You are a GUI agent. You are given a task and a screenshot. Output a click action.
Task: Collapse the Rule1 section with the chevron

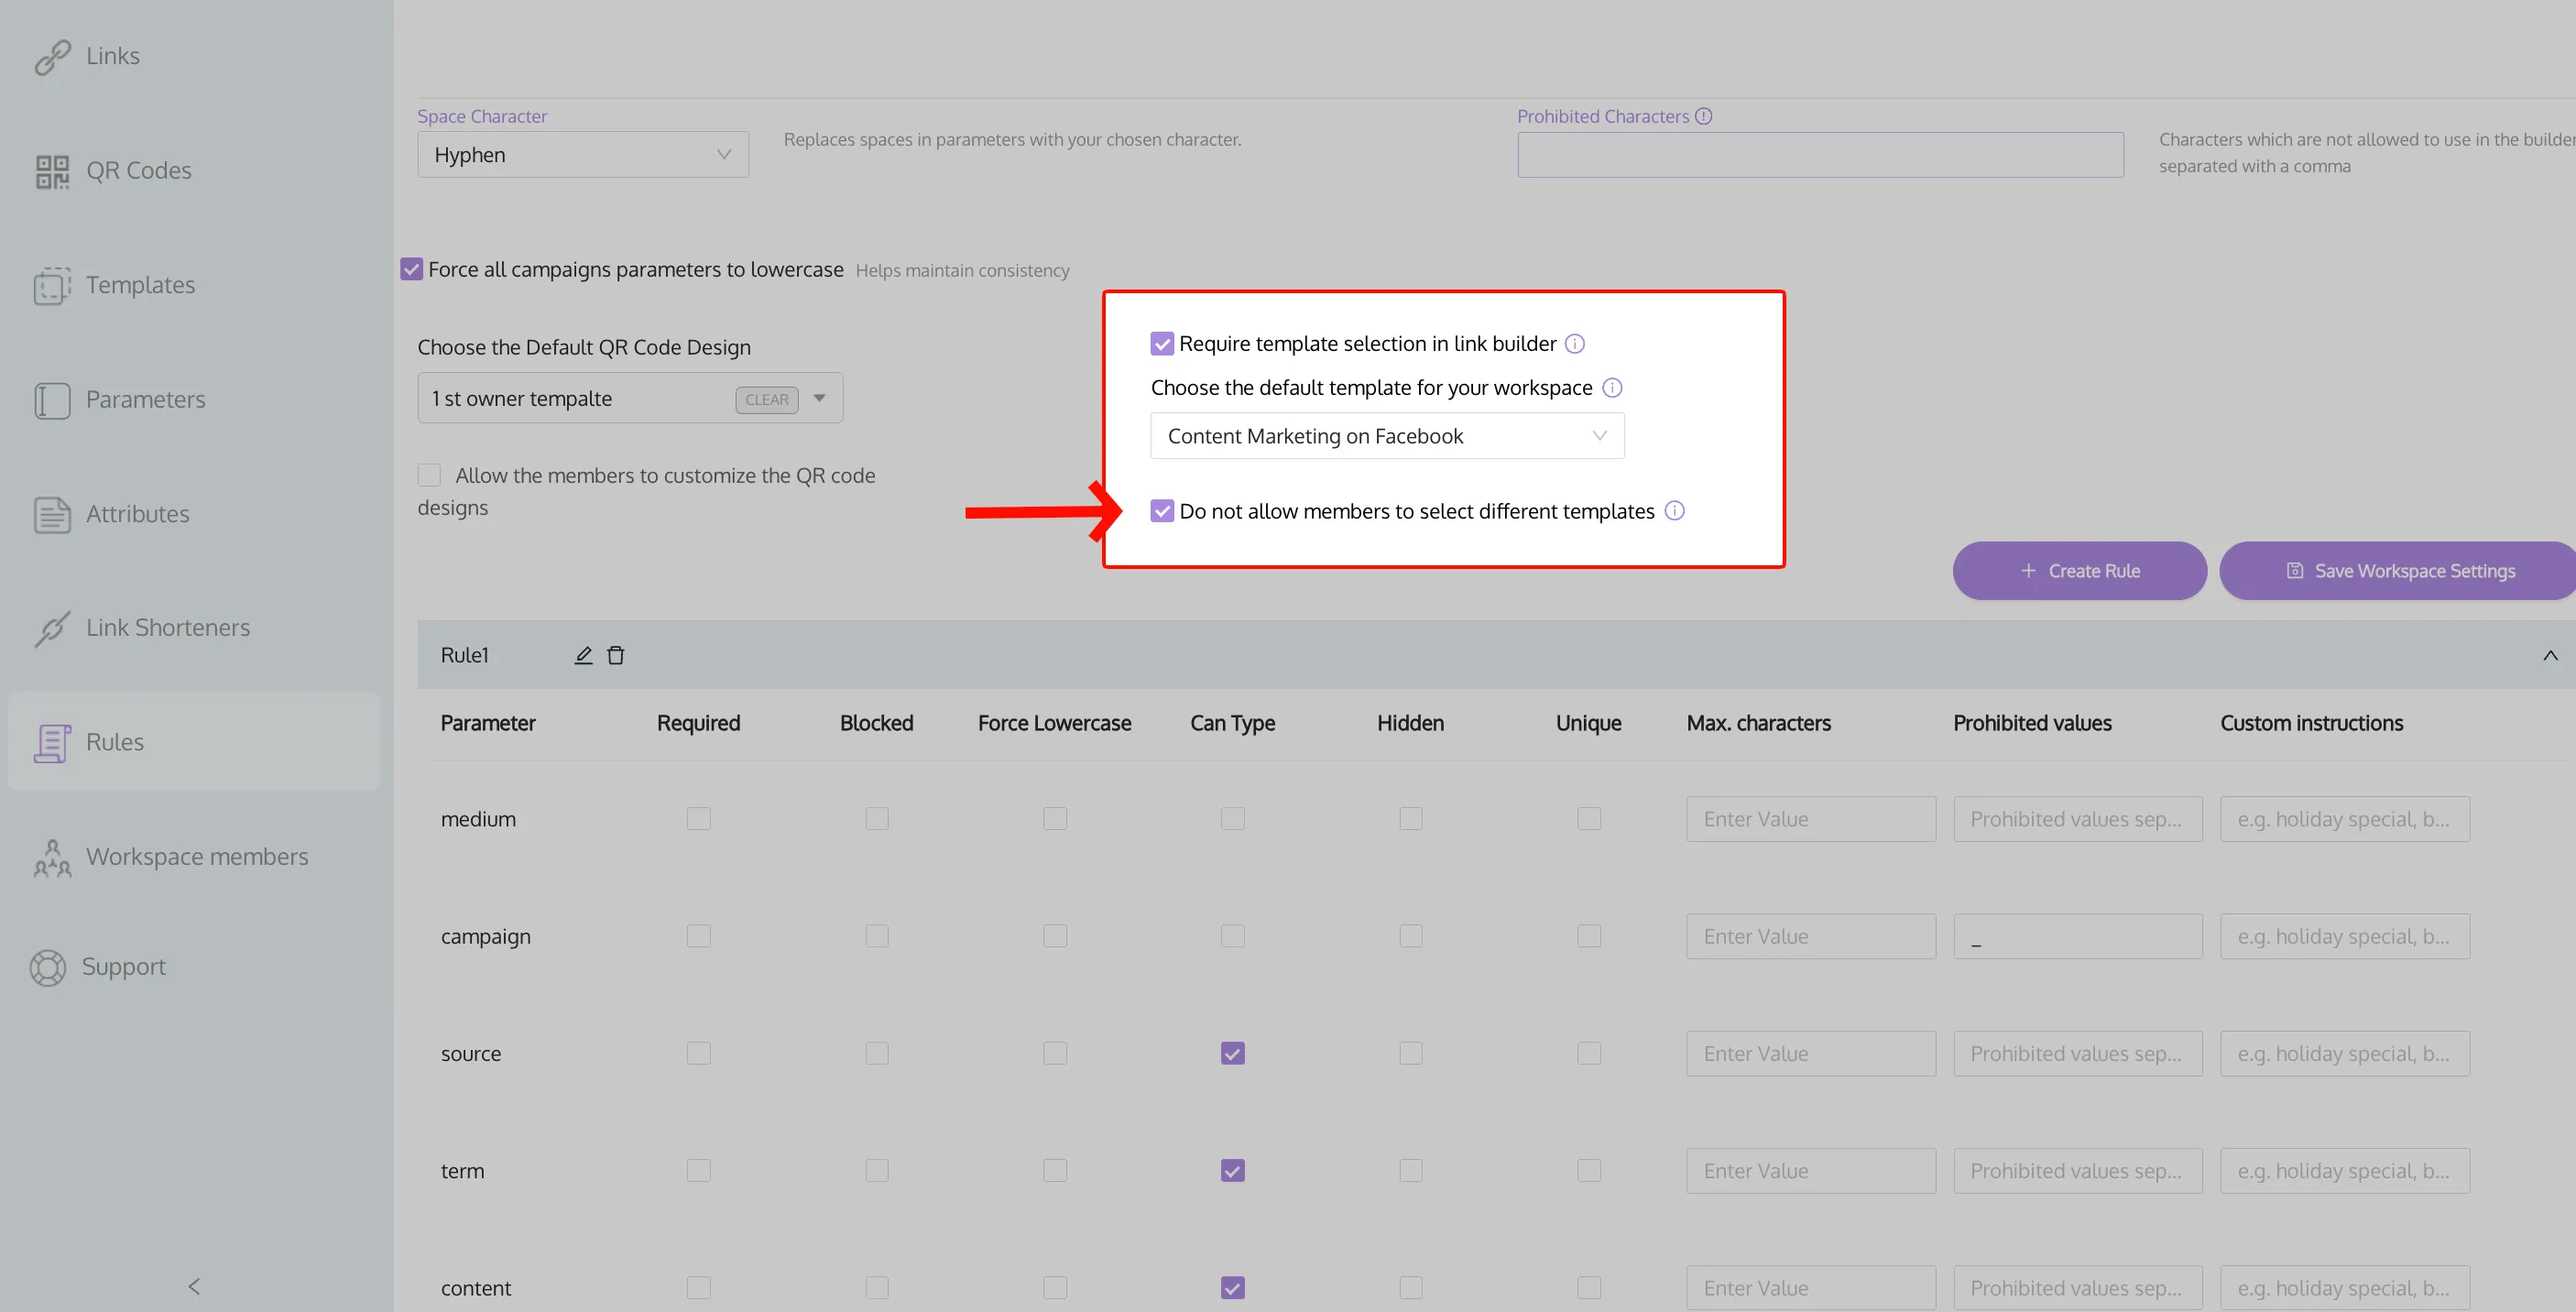click(x=2550, y=655)
